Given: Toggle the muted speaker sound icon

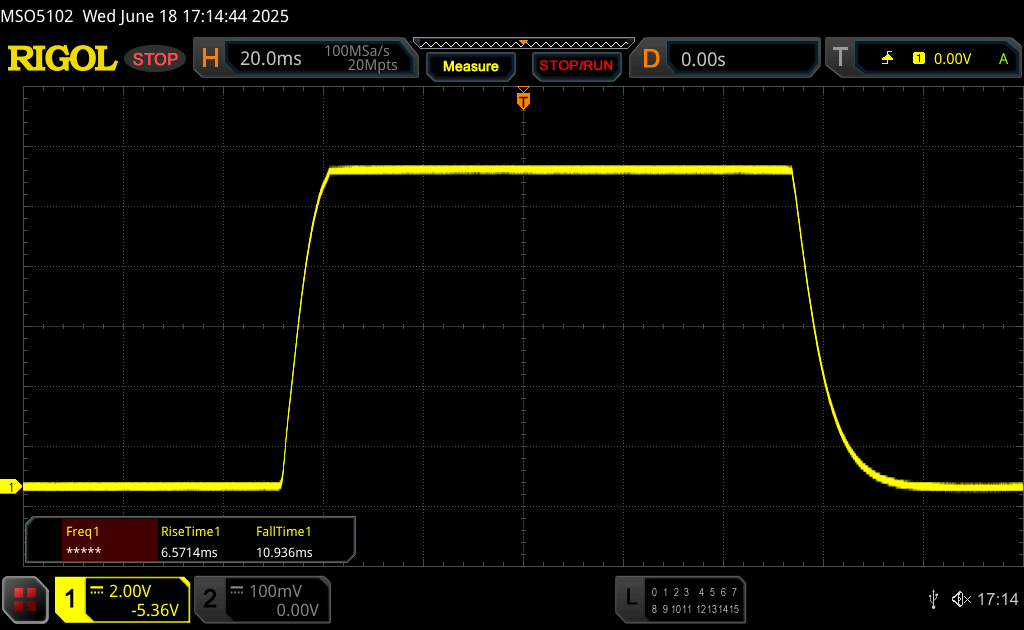Looking at the screenshot, I should pos(961,599).
